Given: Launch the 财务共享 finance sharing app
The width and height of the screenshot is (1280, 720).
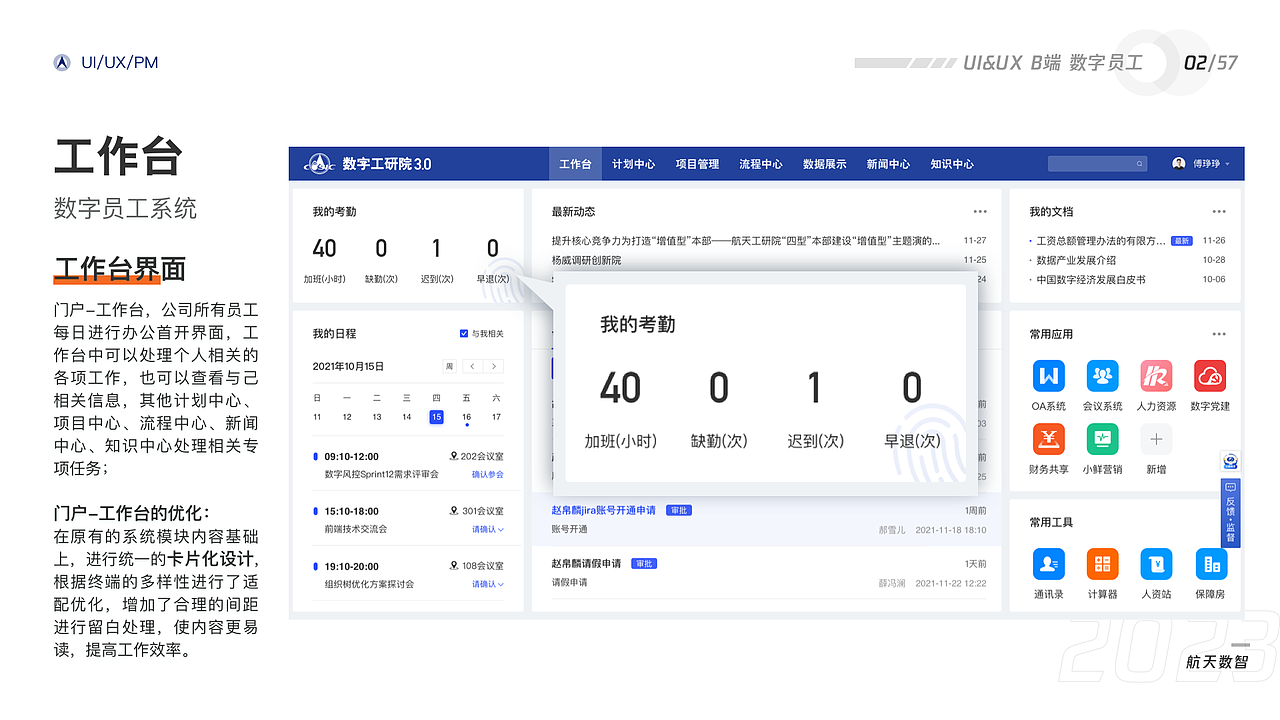Looking at the screenshot, I should click(1048, 438).
